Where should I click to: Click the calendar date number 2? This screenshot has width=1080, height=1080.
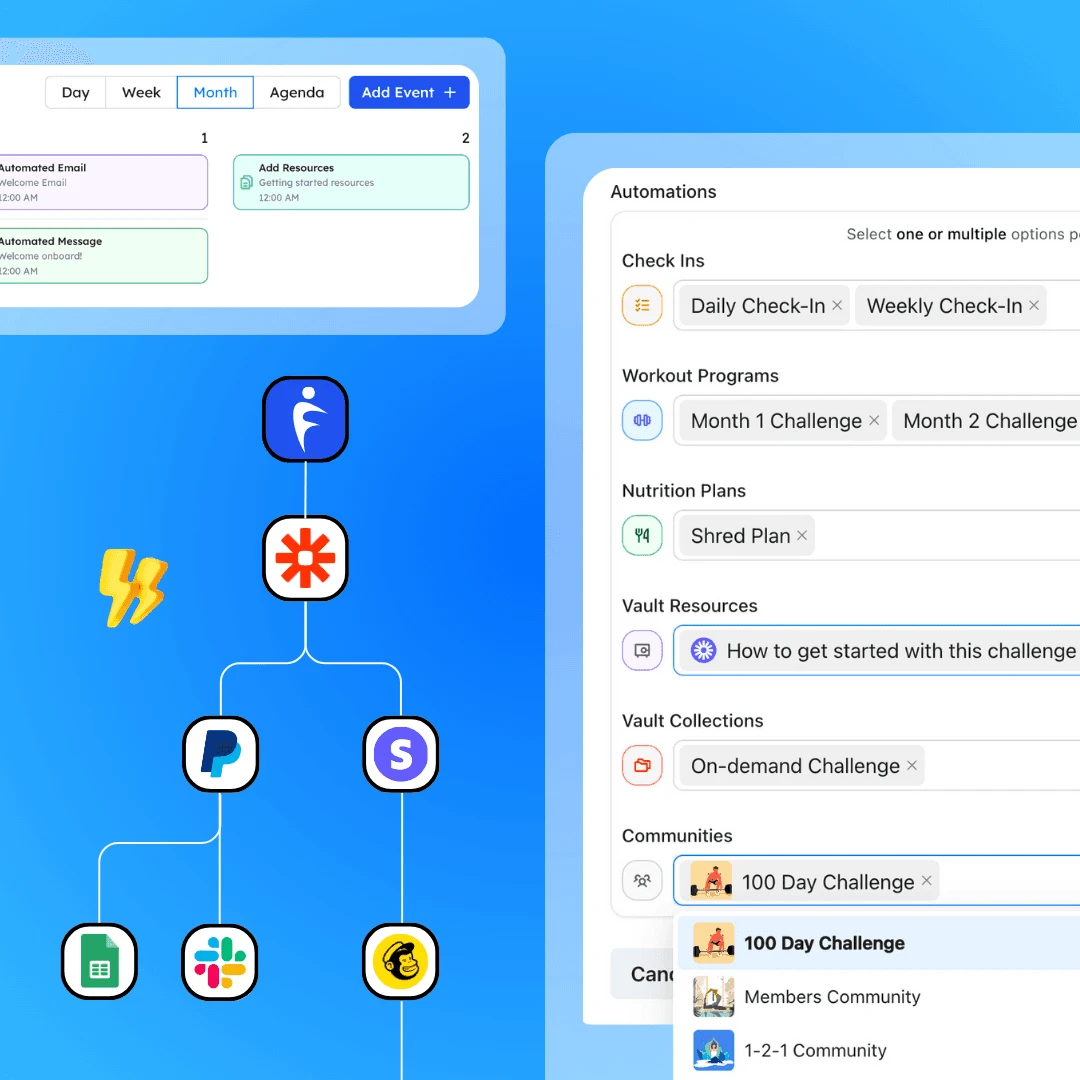click(x=466, y=138)
